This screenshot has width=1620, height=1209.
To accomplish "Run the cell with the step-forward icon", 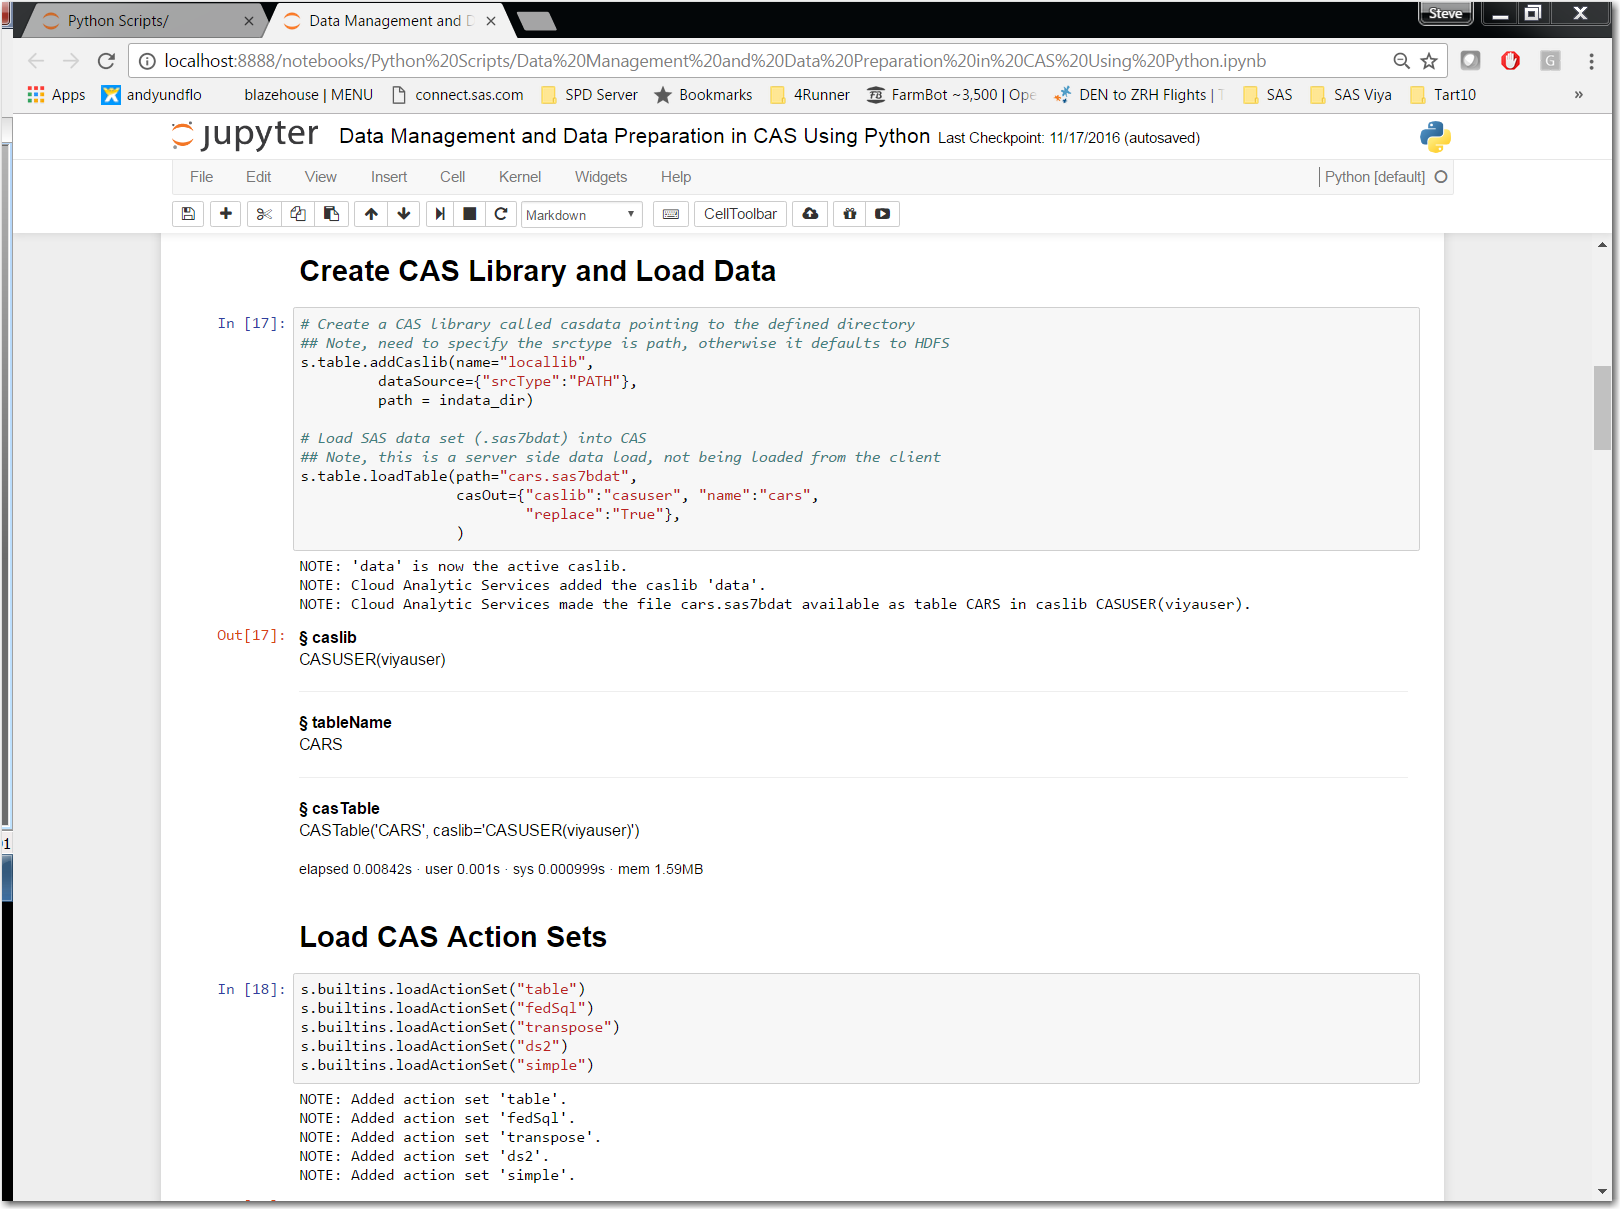I will [439, 214].
